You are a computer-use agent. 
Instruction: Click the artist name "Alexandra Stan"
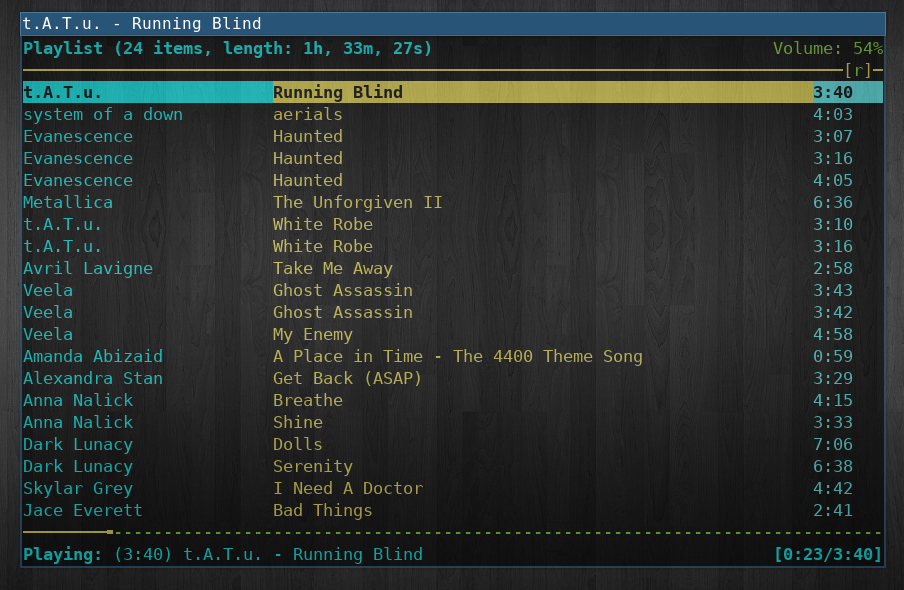click(93, 378)
